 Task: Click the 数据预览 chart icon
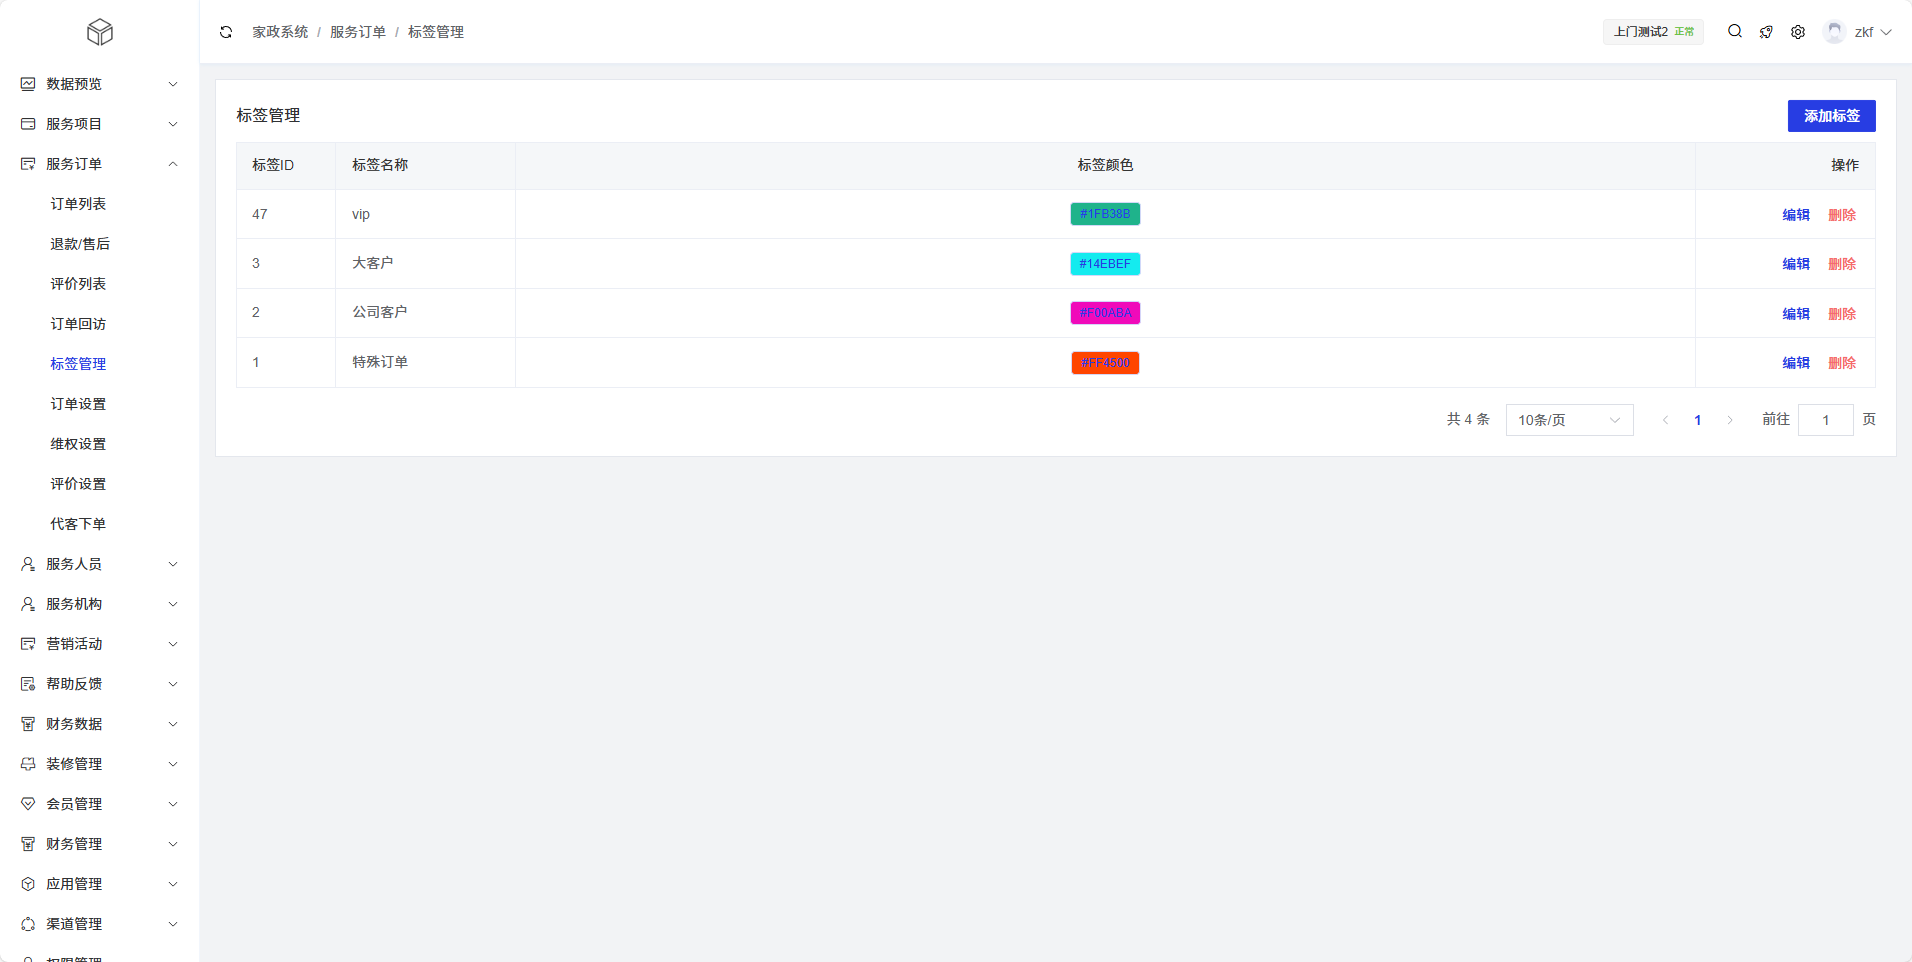coord(28,84)
